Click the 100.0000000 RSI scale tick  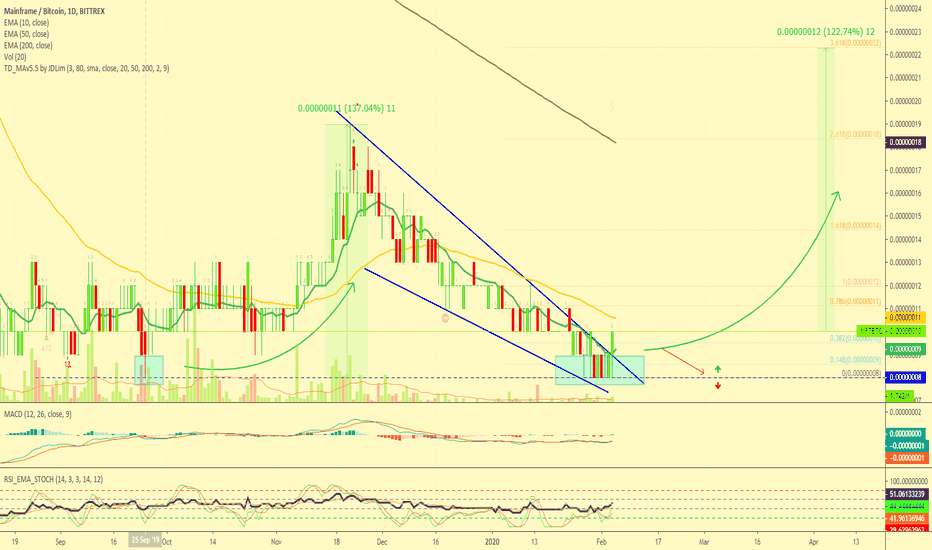(907, 481)
